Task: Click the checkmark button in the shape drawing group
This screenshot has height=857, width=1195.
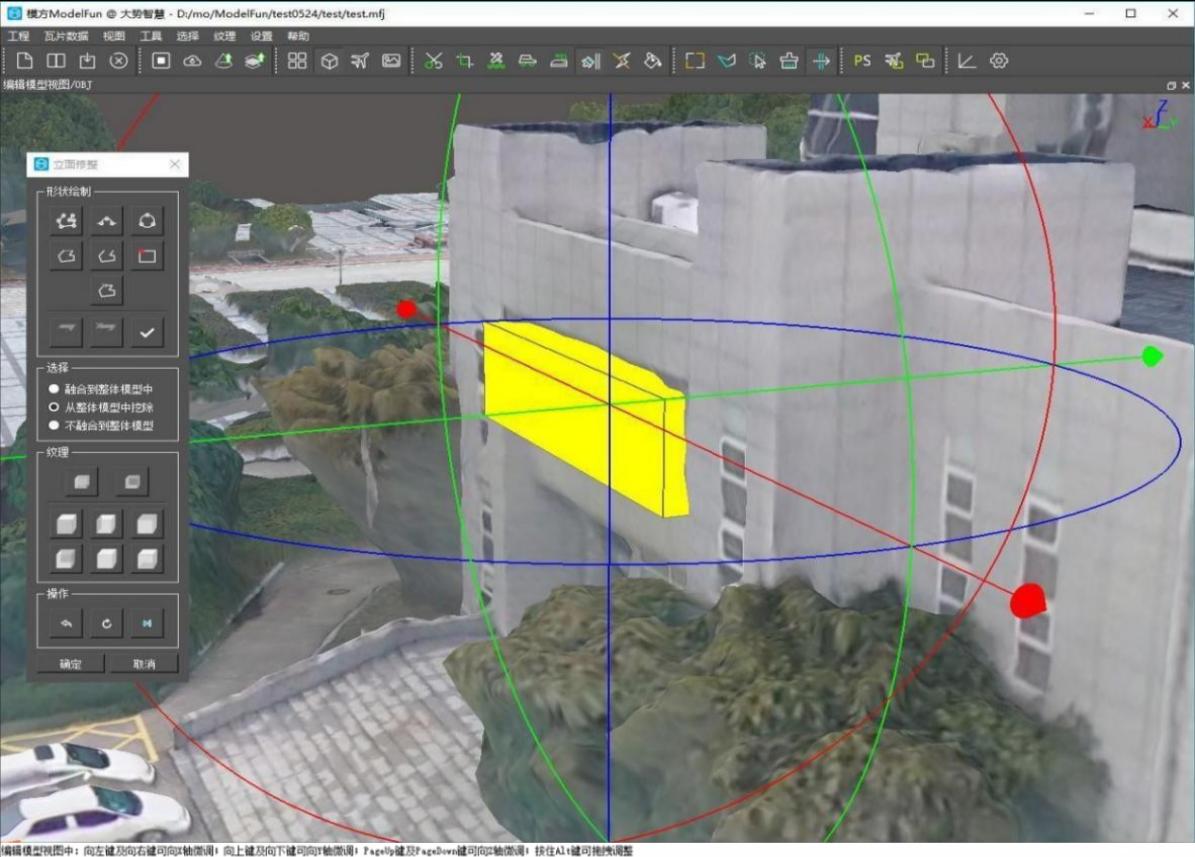Action: pos(147,332)
